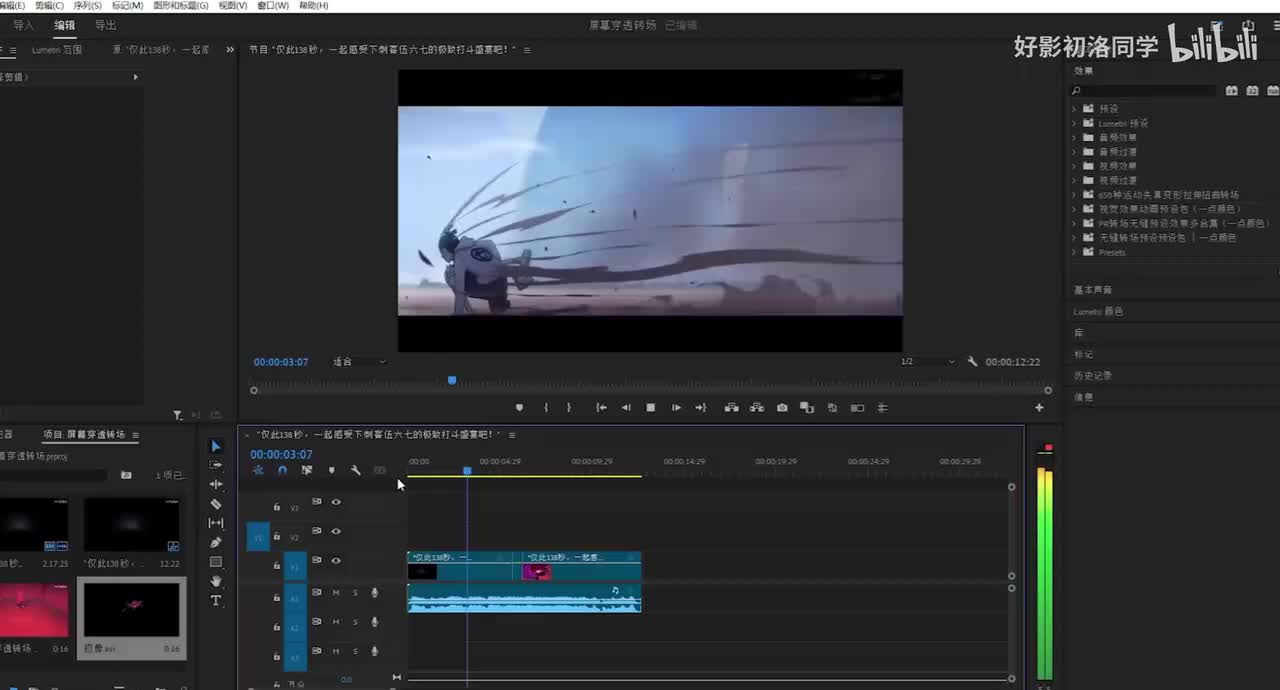Screen dimensions: 1280x690
Task: Click Export Frame camera icon
Action: [782, 408]
